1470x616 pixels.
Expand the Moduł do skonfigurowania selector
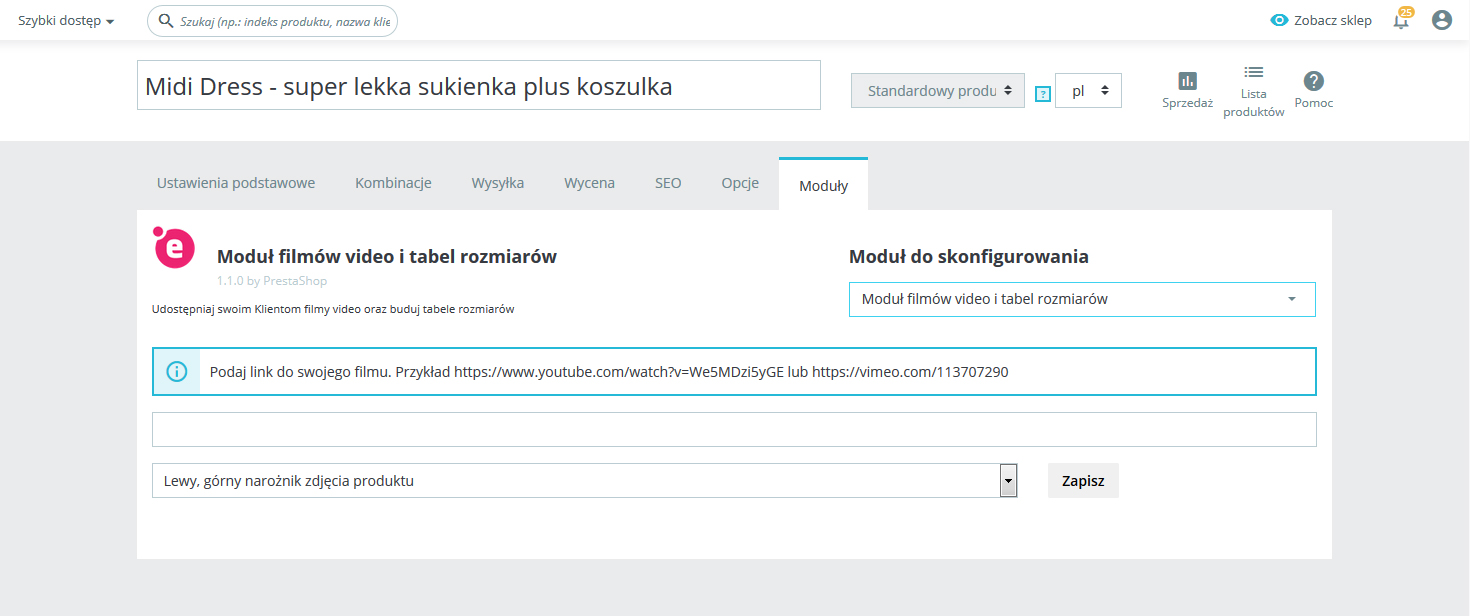[1081, 299]
